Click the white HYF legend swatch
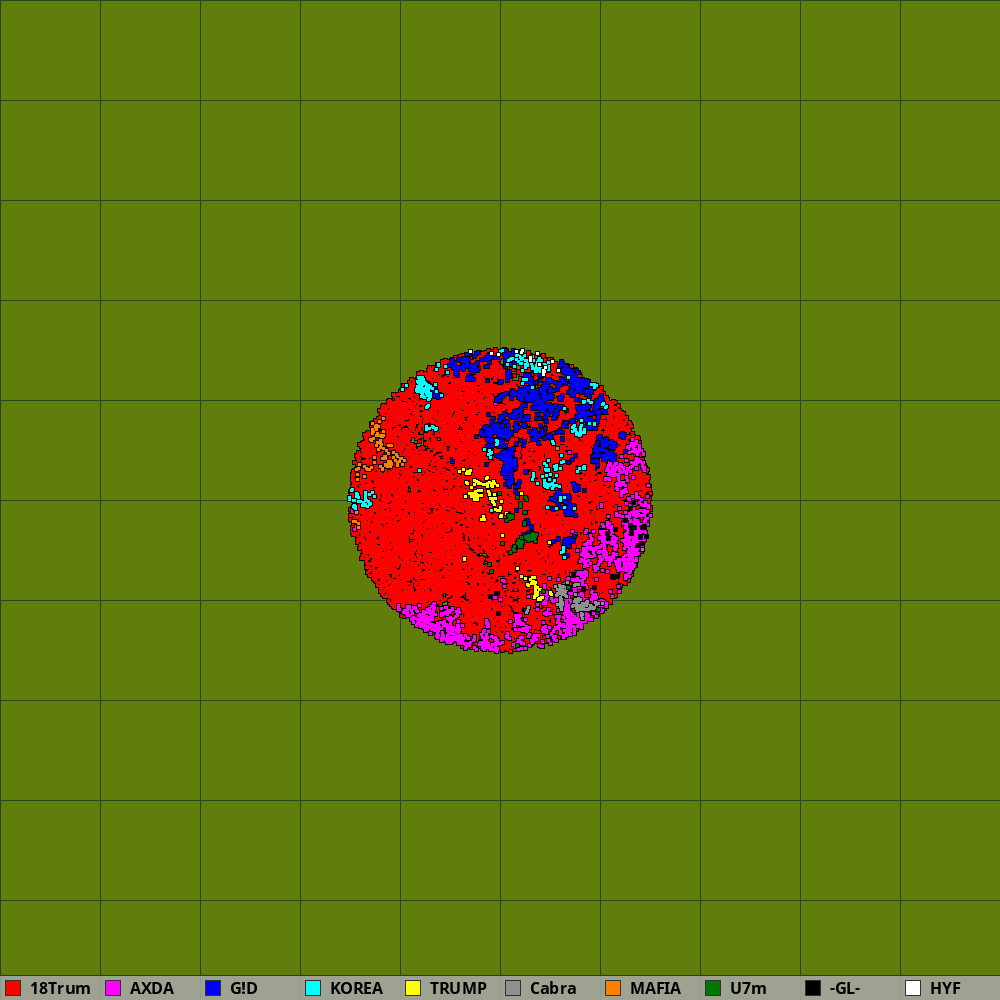The width and height of the screenshot is (1000, 1000). pyautogui.click(x=913, y=988)
